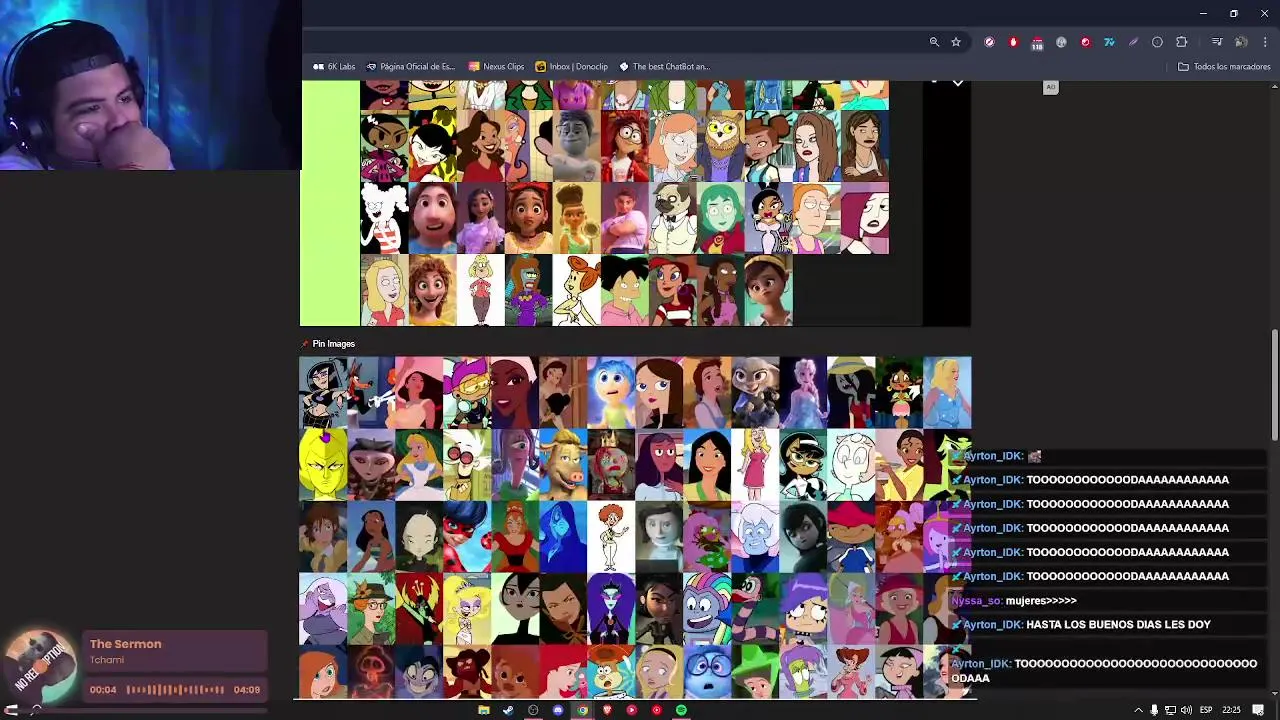Open the browser media controls icon

tap(1217, 42)
